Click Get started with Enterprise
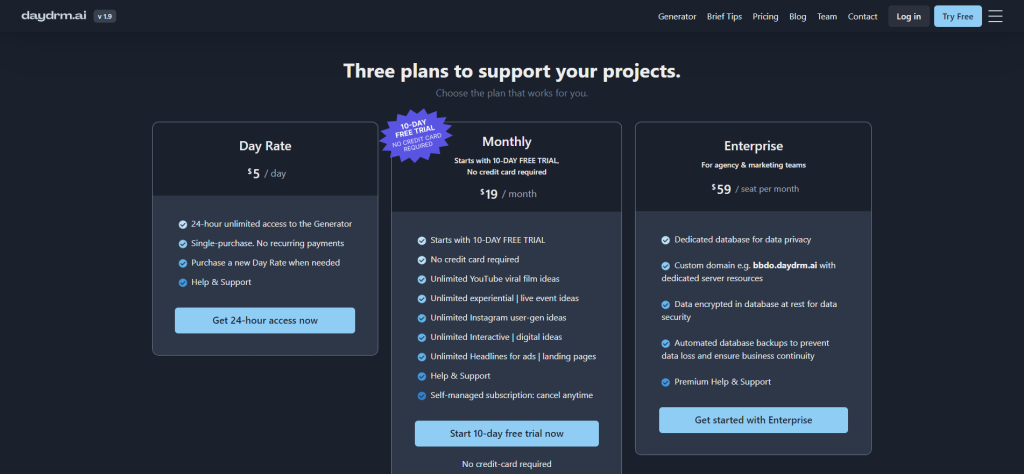 [x=753, y=420]
